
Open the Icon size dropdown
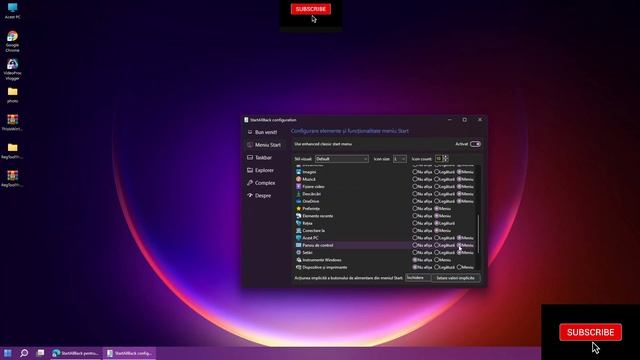[x=400, y=159]
